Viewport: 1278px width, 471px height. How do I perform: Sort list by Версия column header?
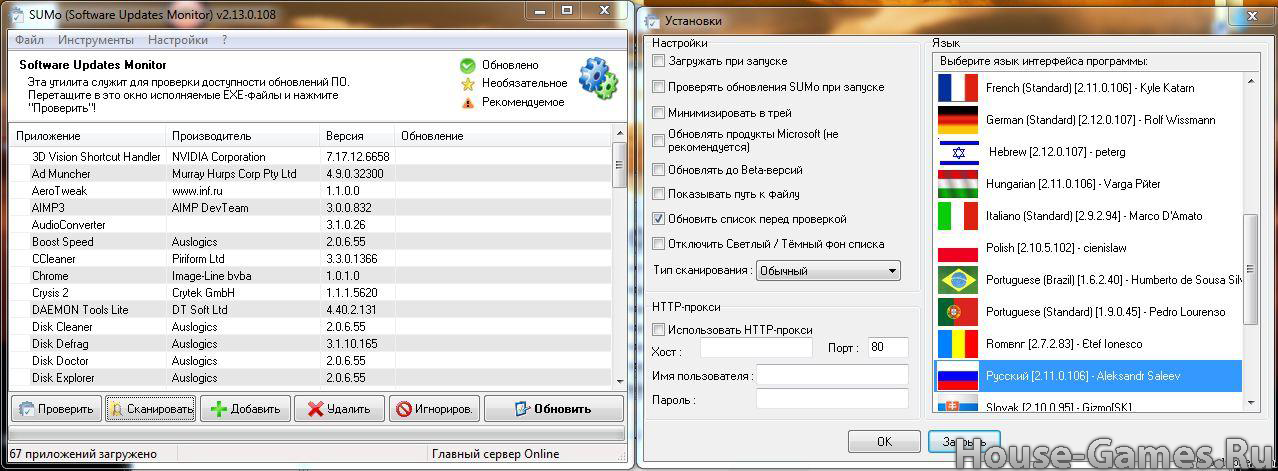pyautogui.click(x=357, y=135)
